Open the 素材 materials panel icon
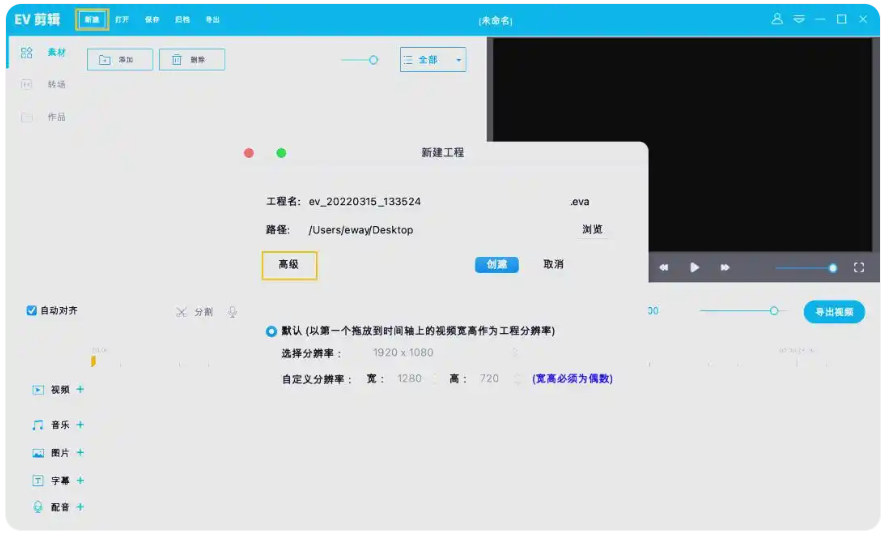885x533 pixels. (x=27, y=53)
